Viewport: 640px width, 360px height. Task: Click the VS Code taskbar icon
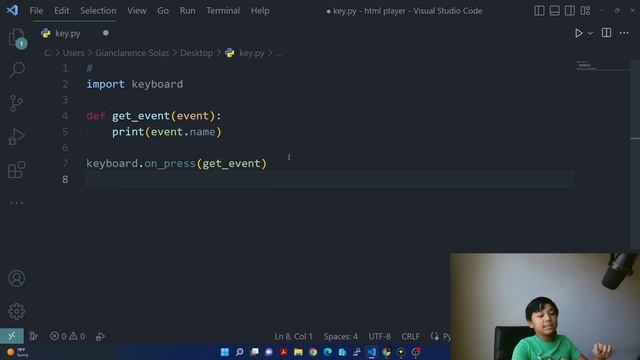(x=371, y=352)
